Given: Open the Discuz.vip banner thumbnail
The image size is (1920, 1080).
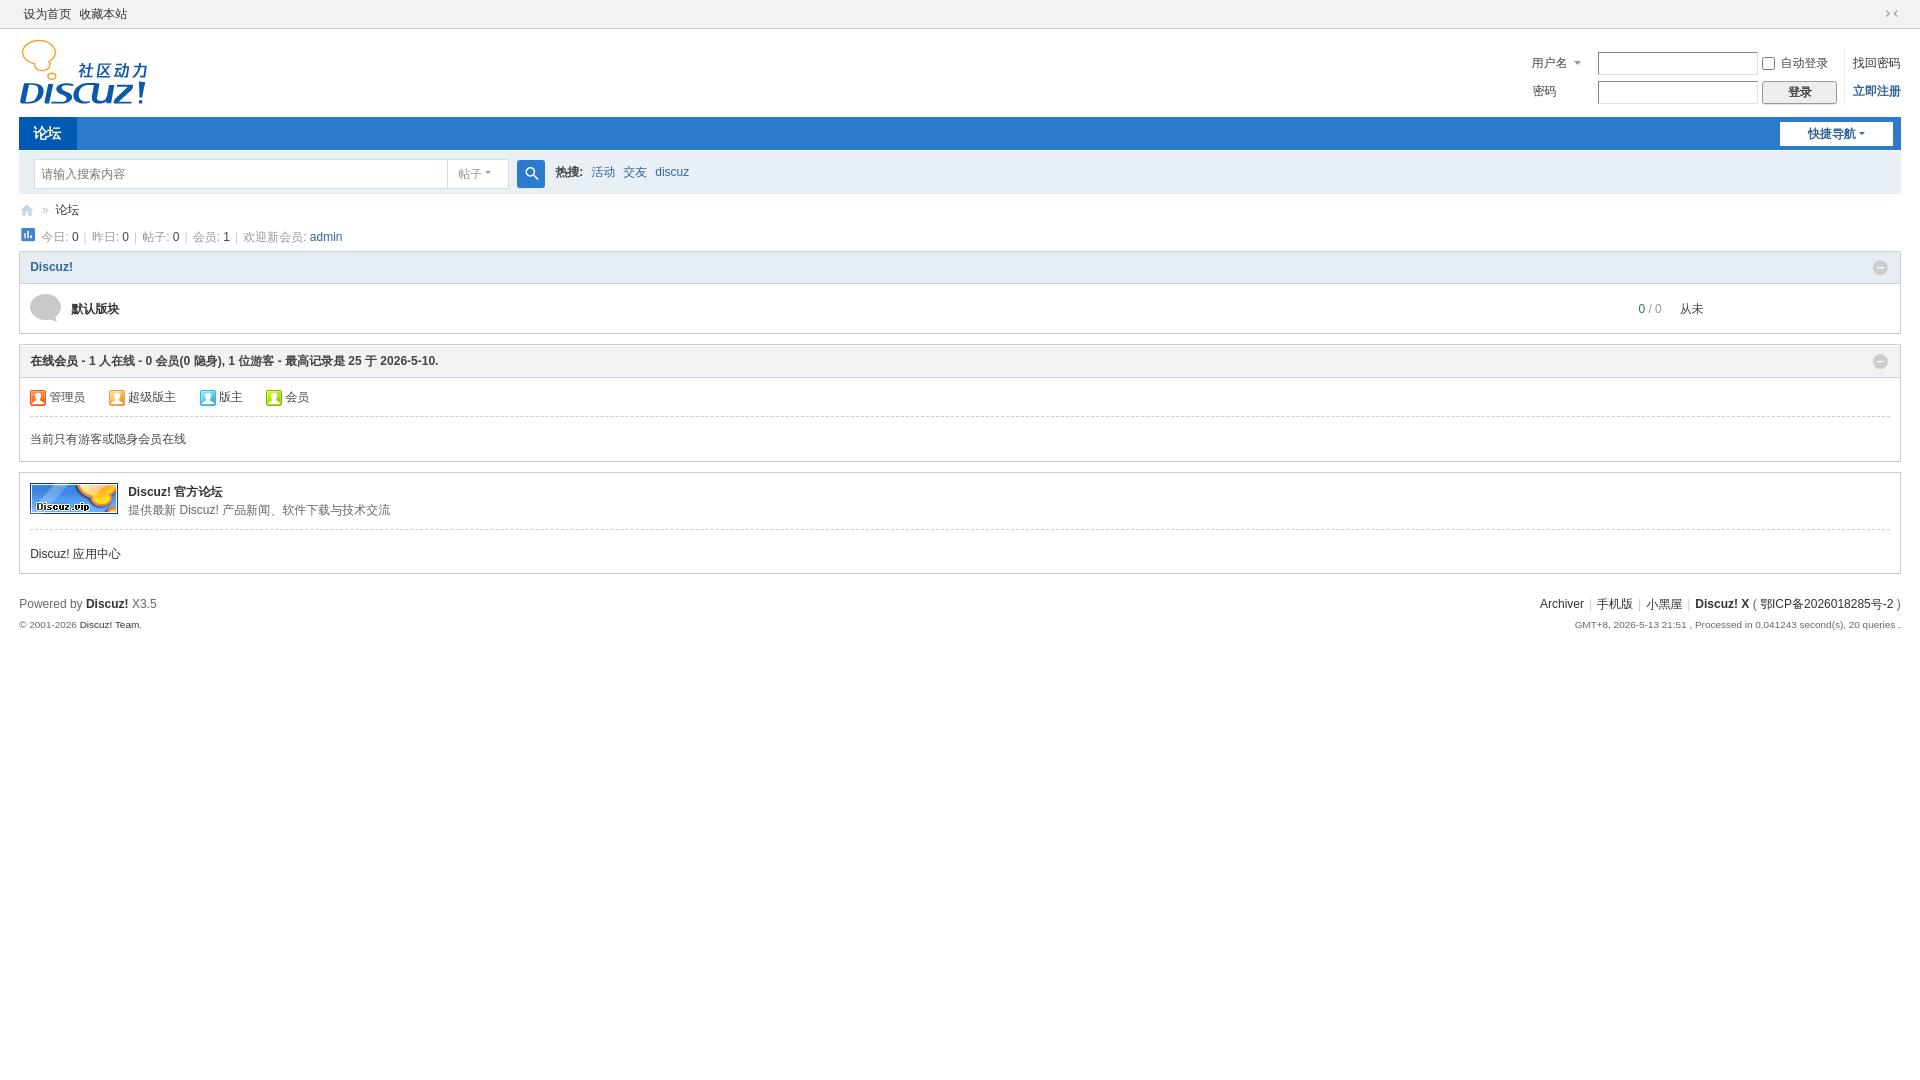Looking at the screenshot, I should click(74, 499).
